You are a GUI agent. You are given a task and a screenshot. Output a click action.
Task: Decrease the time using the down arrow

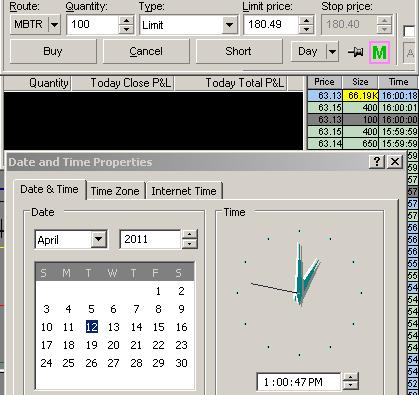coord(350,385)
